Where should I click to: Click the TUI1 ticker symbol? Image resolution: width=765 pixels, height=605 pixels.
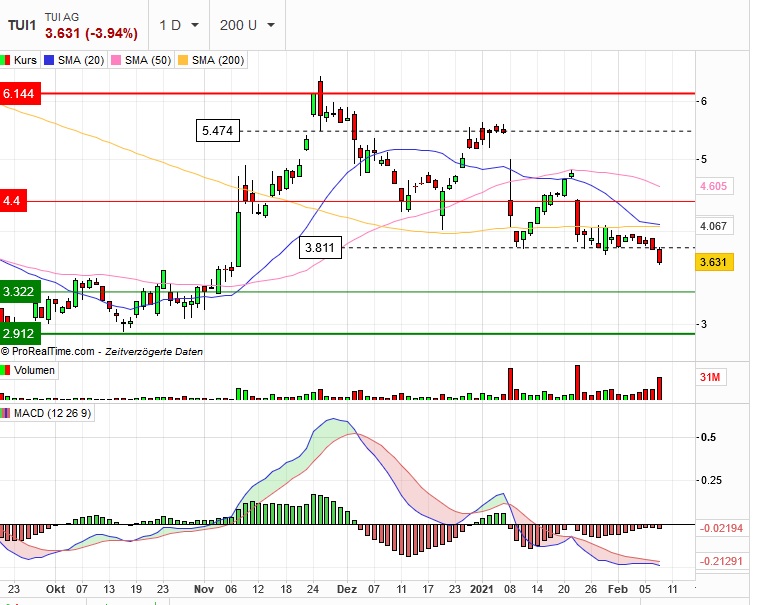[x=22, y=25]
